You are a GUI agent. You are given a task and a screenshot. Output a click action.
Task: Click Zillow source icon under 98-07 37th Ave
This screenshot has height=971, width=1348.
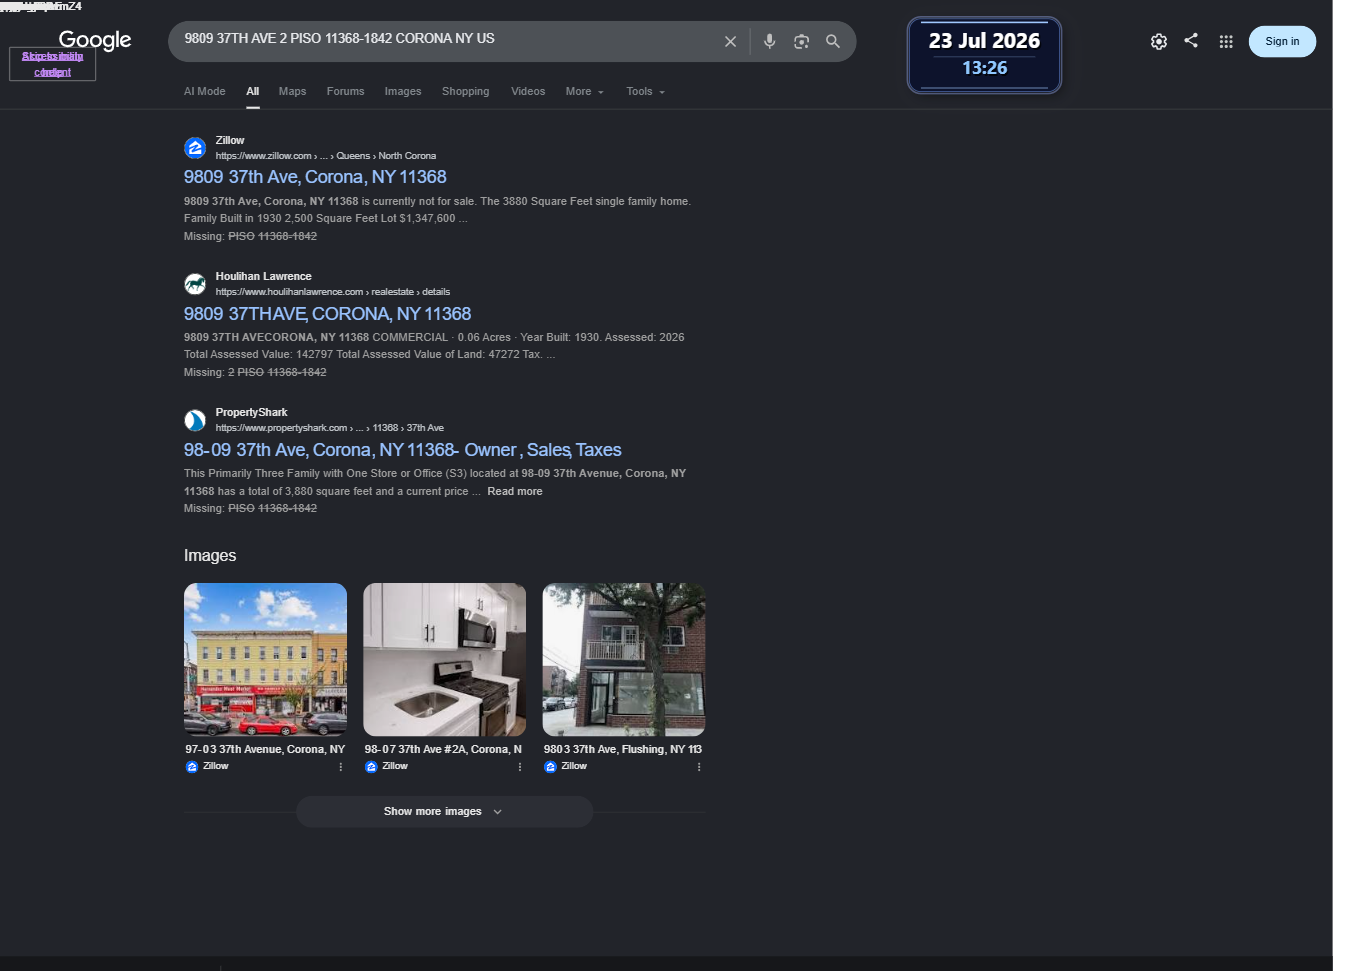tap(371, 767)
